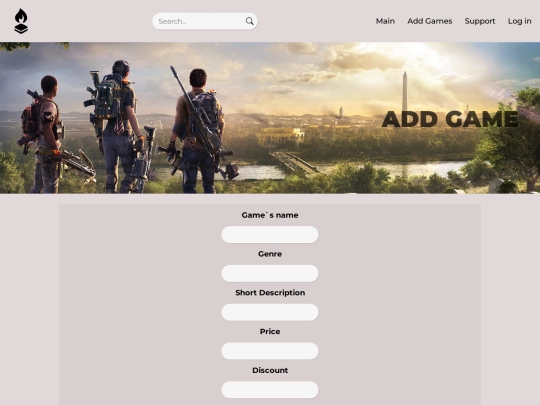The height and width of the screenshot is (405, 540).
Task: Go to Add Games in navigation
Action: (x=430, y=21)
